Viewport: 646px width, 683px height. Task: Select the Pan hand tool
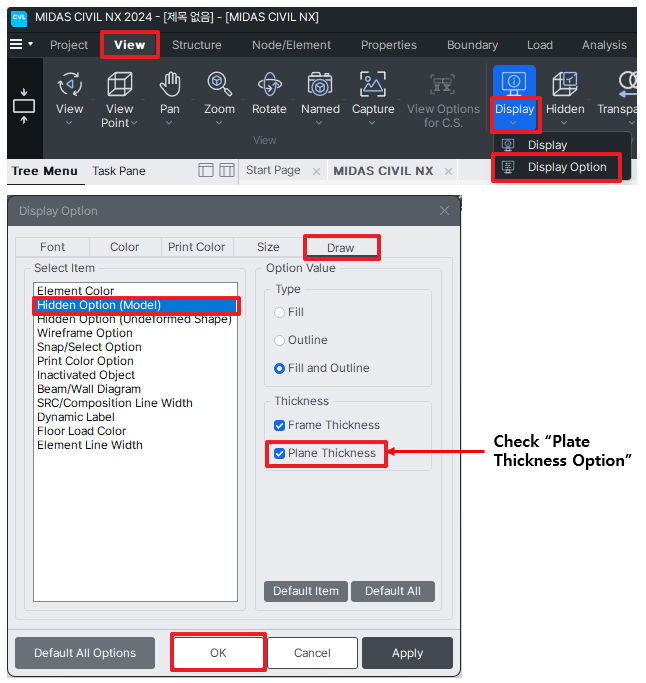pyautogui.click(x=169, y=84)
